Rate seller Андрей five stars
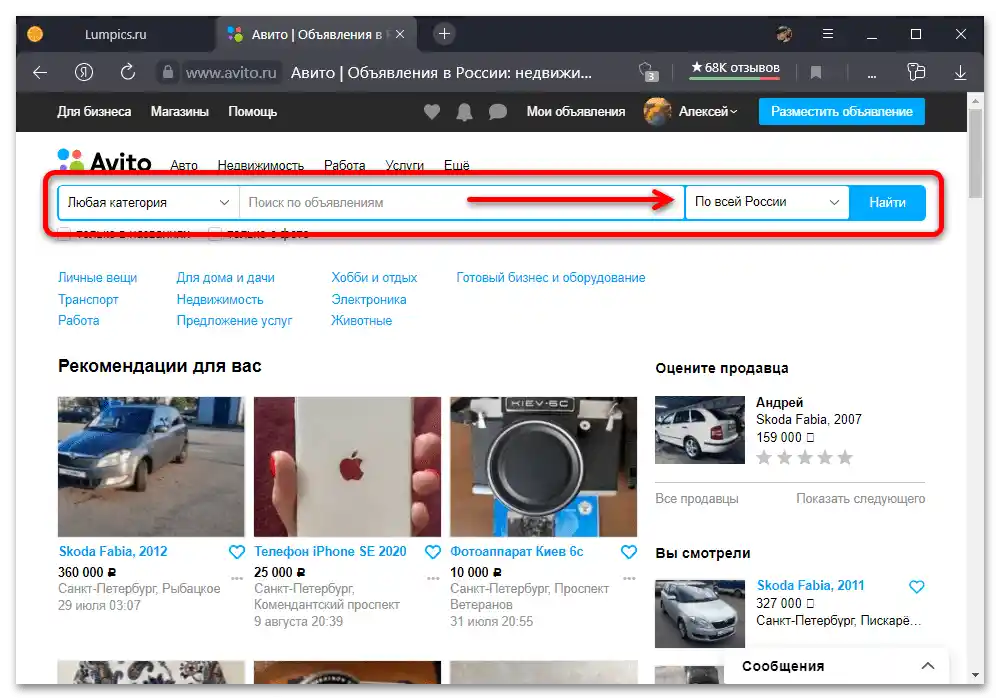This screenshot has width=1000, height=700. [x=845, y=458]
